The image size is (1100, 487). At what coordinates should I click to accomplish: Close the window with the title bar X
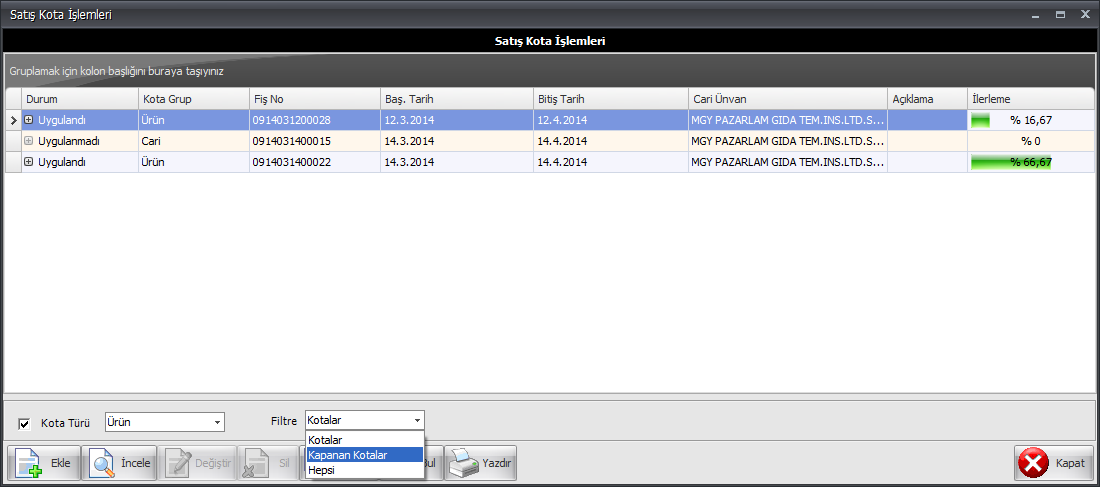click(1087, 15)
